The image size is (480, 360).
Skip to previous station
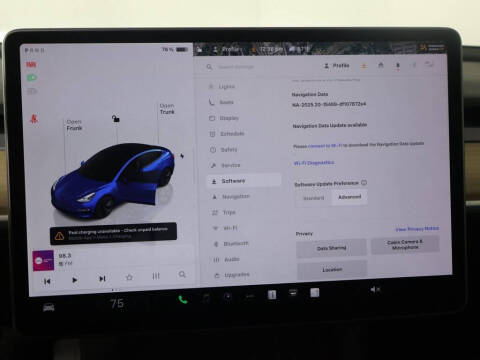coord(47,281)
